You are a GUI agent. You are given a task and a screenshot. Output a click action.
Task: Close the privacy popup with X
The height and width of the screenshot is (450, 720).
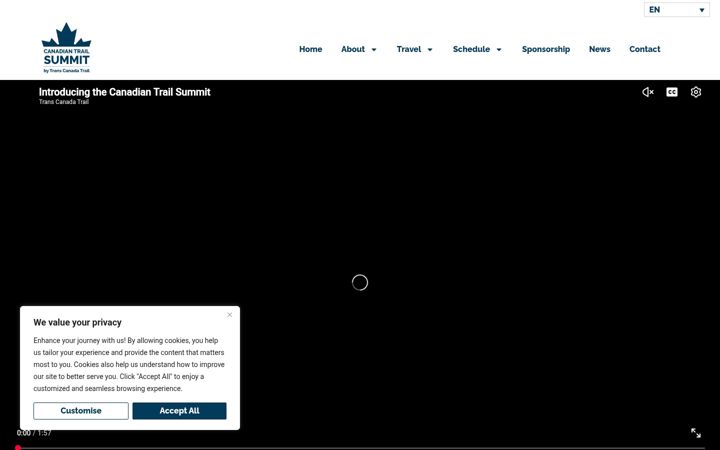coord(230,315)
